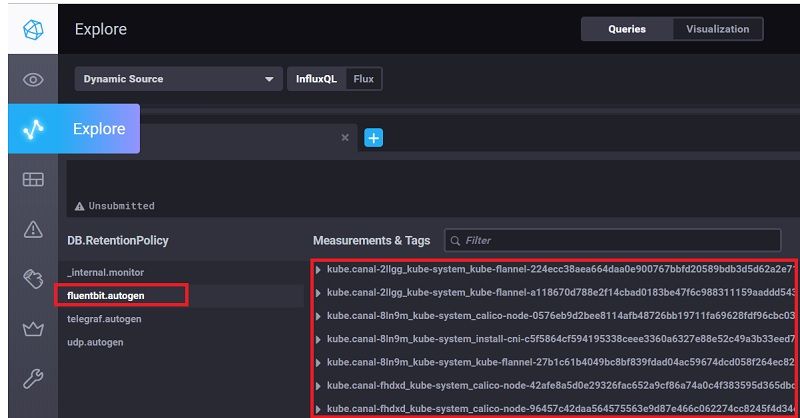The height and width of the screenshot is (418, 800).
Task: Select kube.canal-8ln9m install-cni-c5f5864c measurement text
Action: point(561,339)
